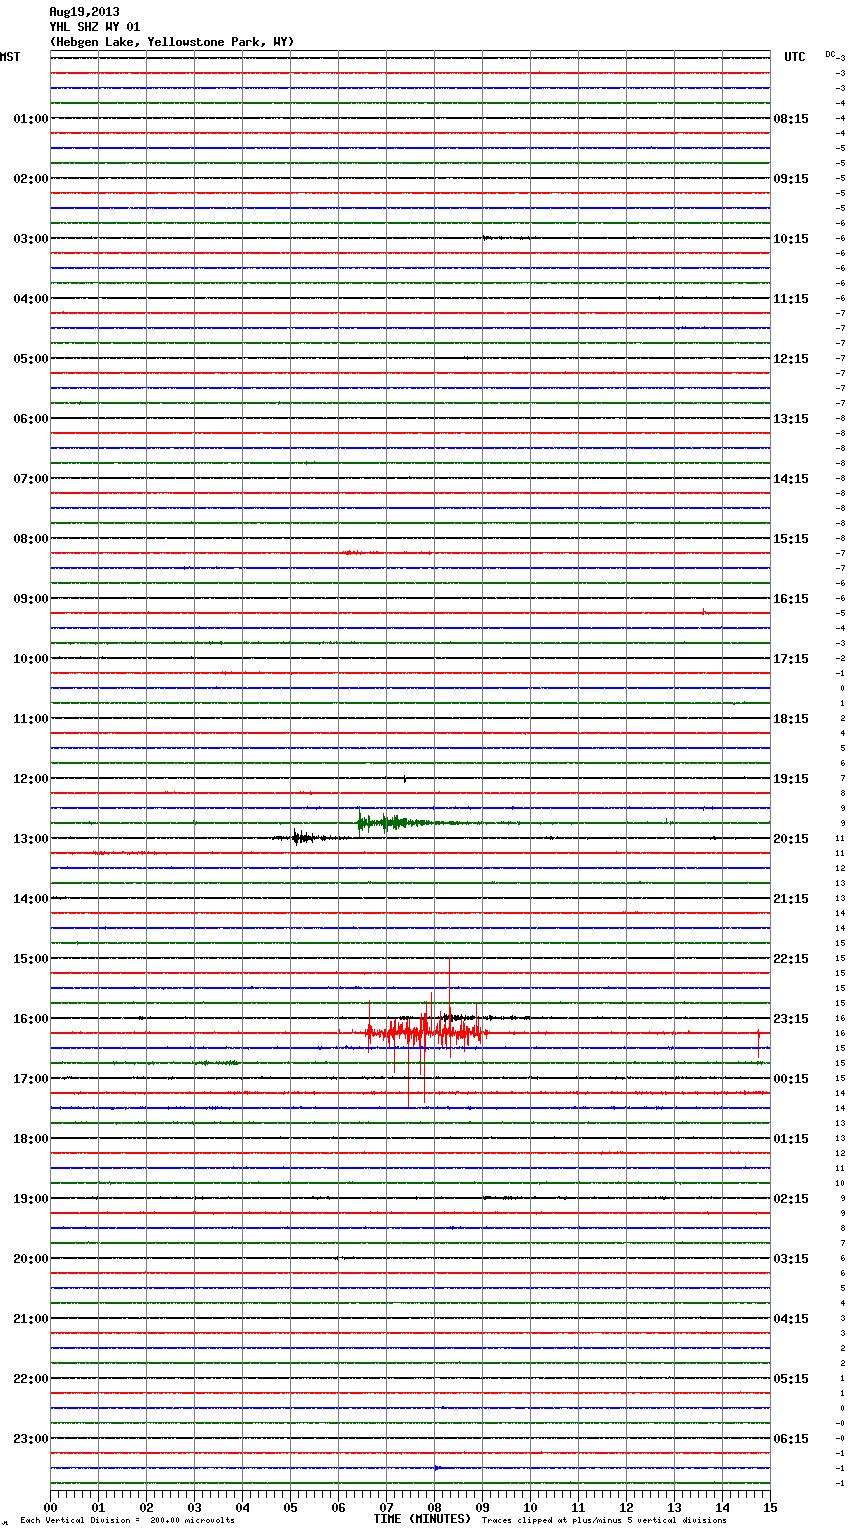Viewport: 850px width, 1534px height.
Task: Click the date label Aug19,2013
Action: (84, 12)
